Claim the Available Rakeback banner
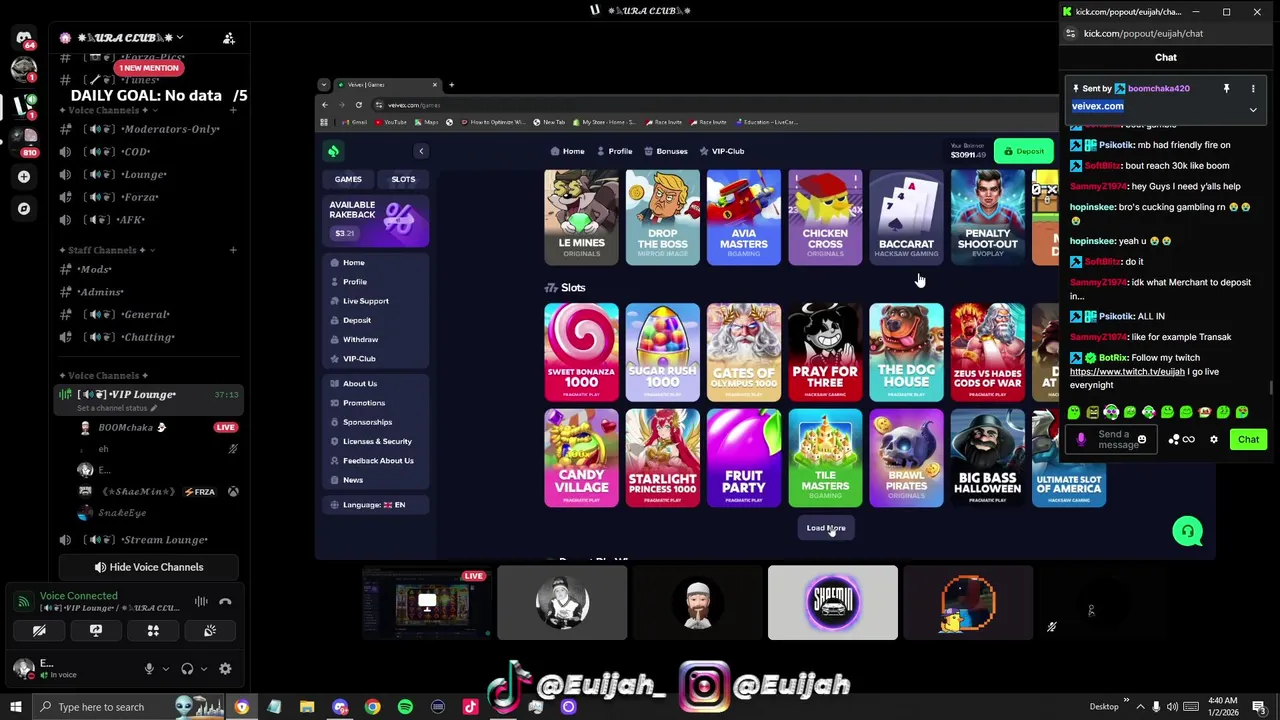This screenshot has height=720, width=1280. click(x=376, y=221)
